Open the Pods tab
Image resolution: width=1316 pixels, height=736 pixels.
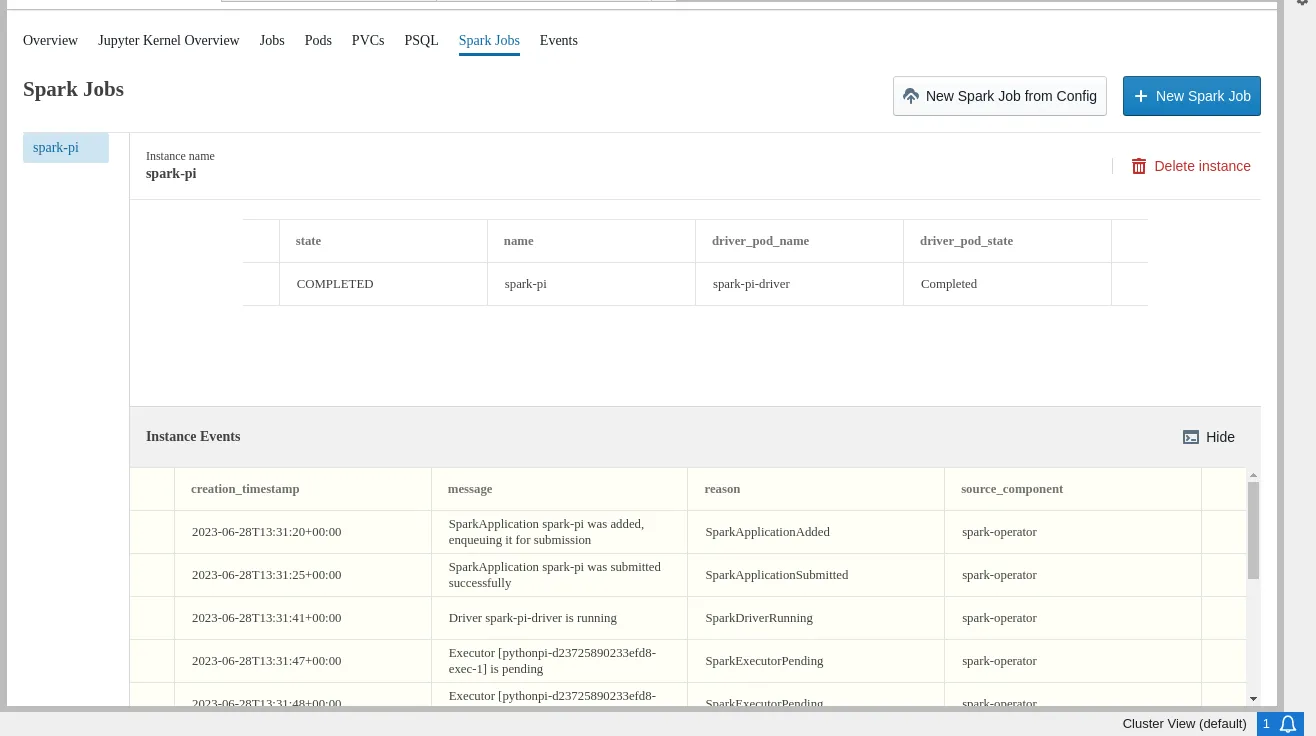click(318, 41)
